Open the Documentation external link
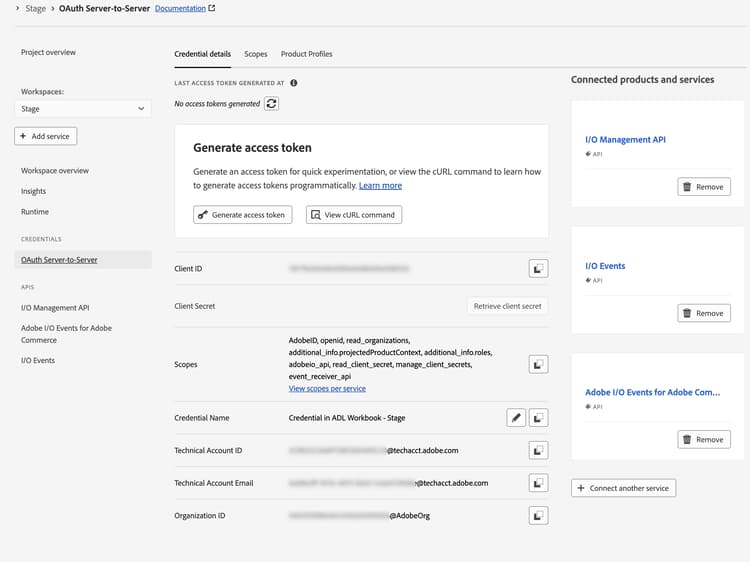750x562 pixels. (185, 8)
